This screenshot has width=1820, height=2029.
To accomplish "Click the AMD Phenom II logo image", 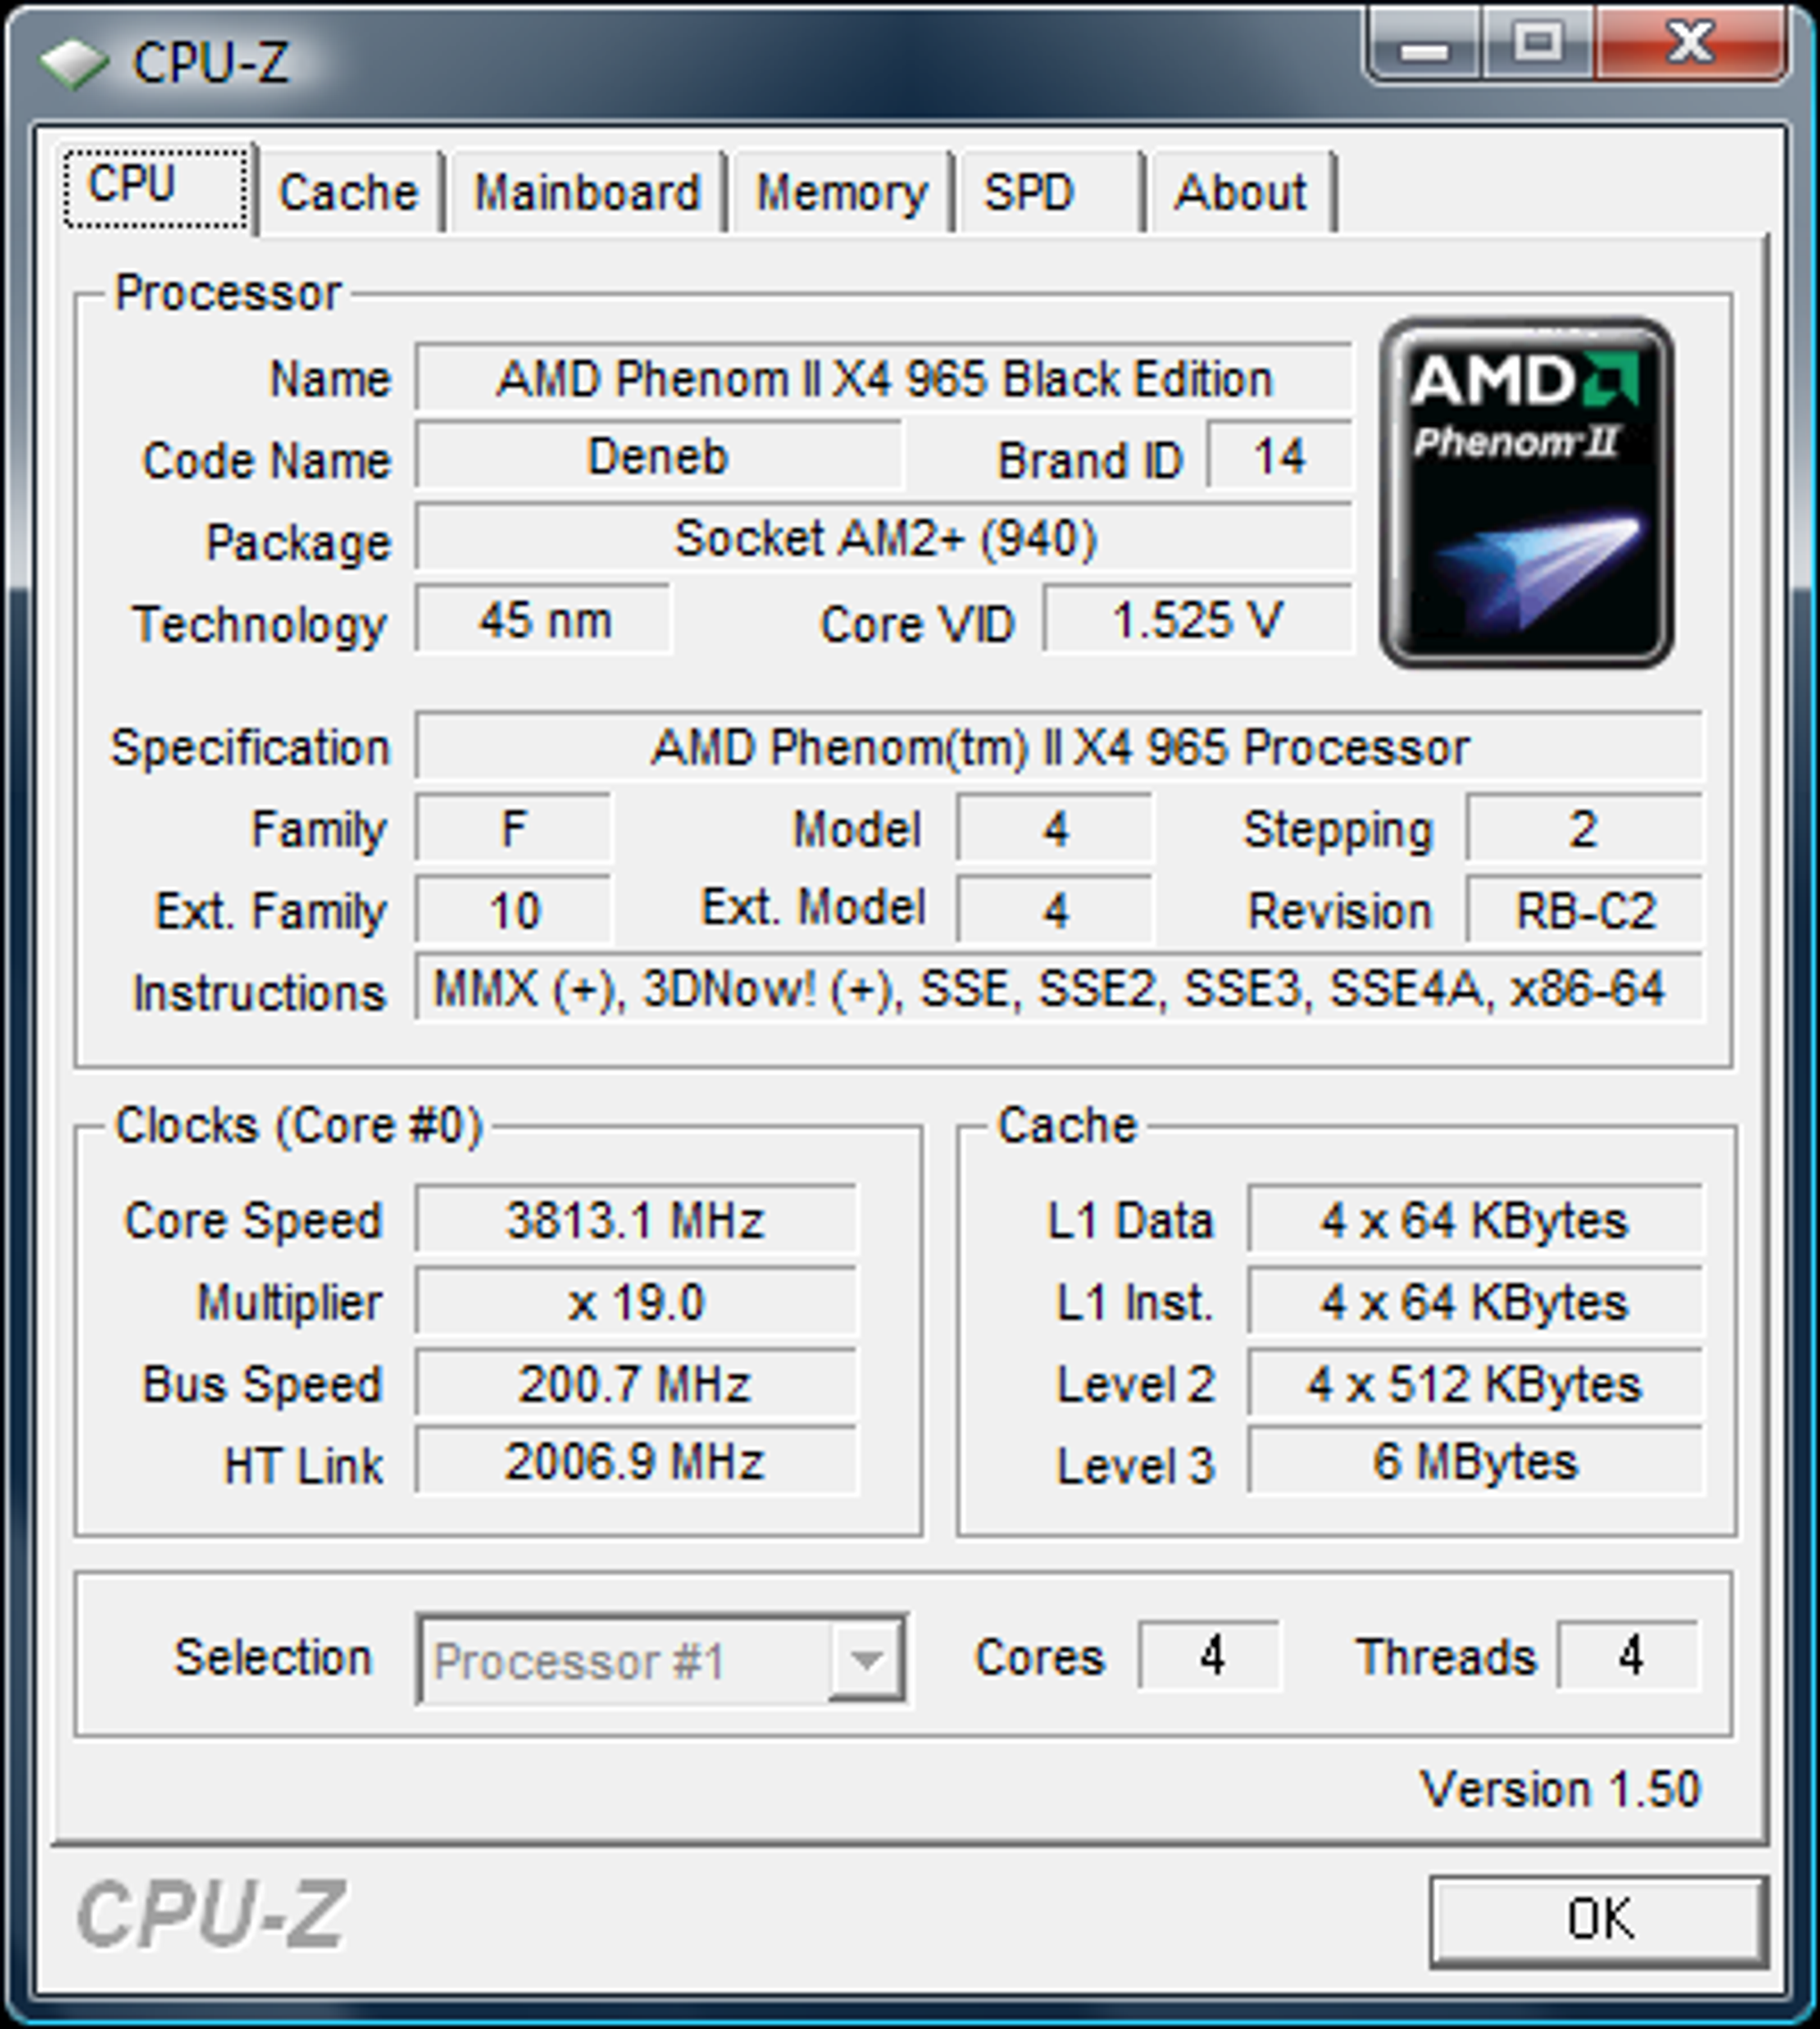I will point(1526,492).
